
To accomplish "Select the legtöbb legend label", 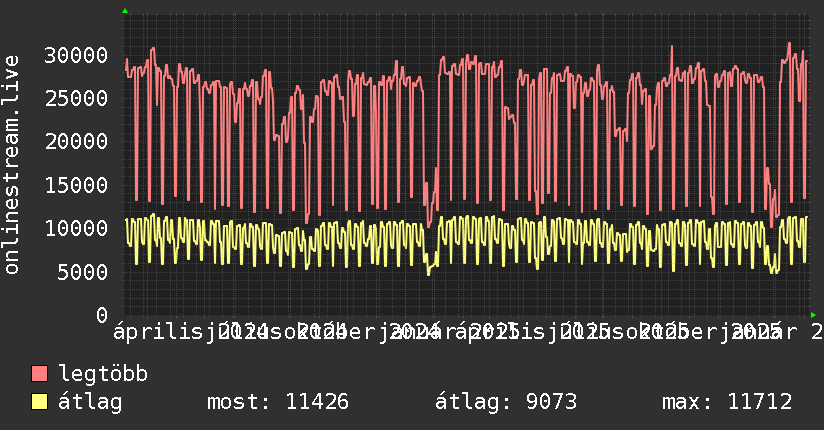I will click(103, 373).
